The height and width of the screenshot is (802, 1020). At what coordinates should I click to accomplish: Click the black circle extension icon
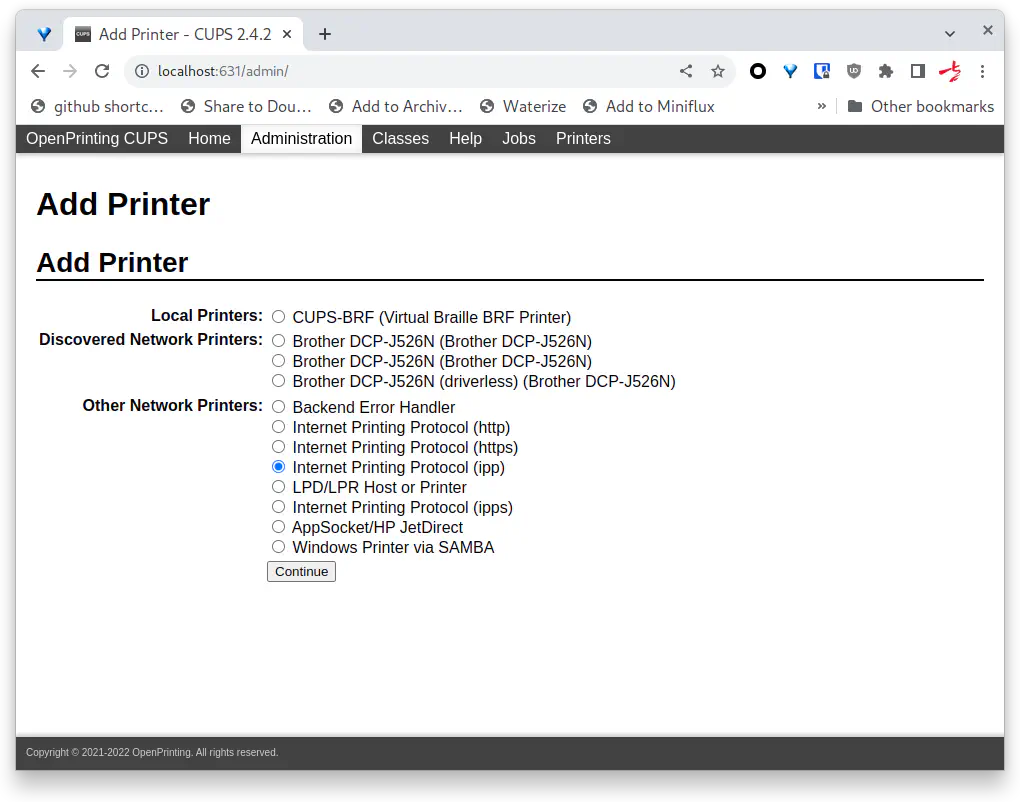pyautogui.click(x=757, y=71)
